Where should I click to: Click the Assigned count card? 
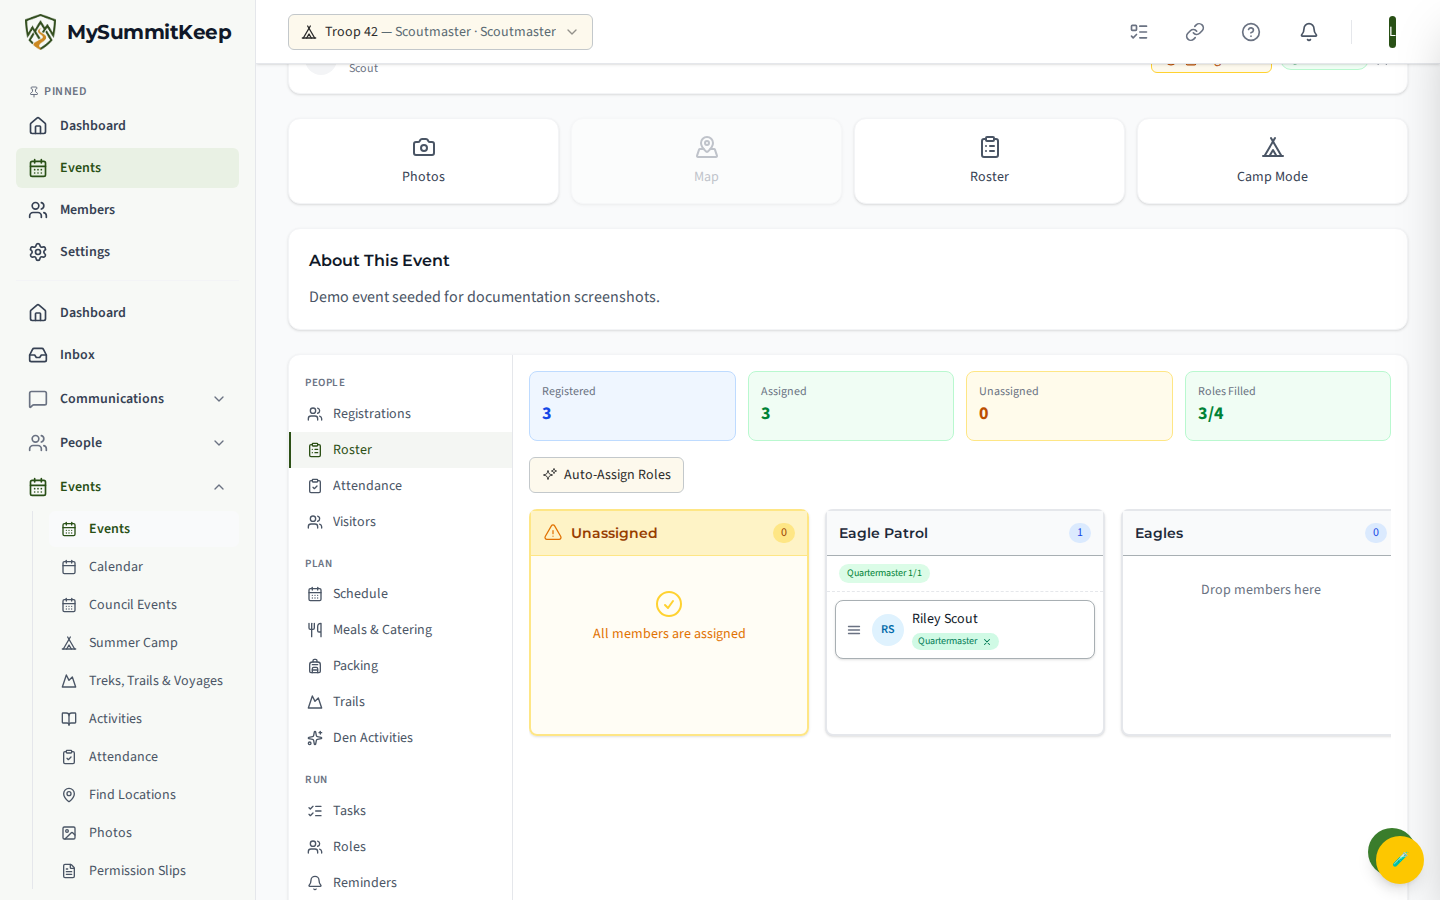click(x=851, y=406)
